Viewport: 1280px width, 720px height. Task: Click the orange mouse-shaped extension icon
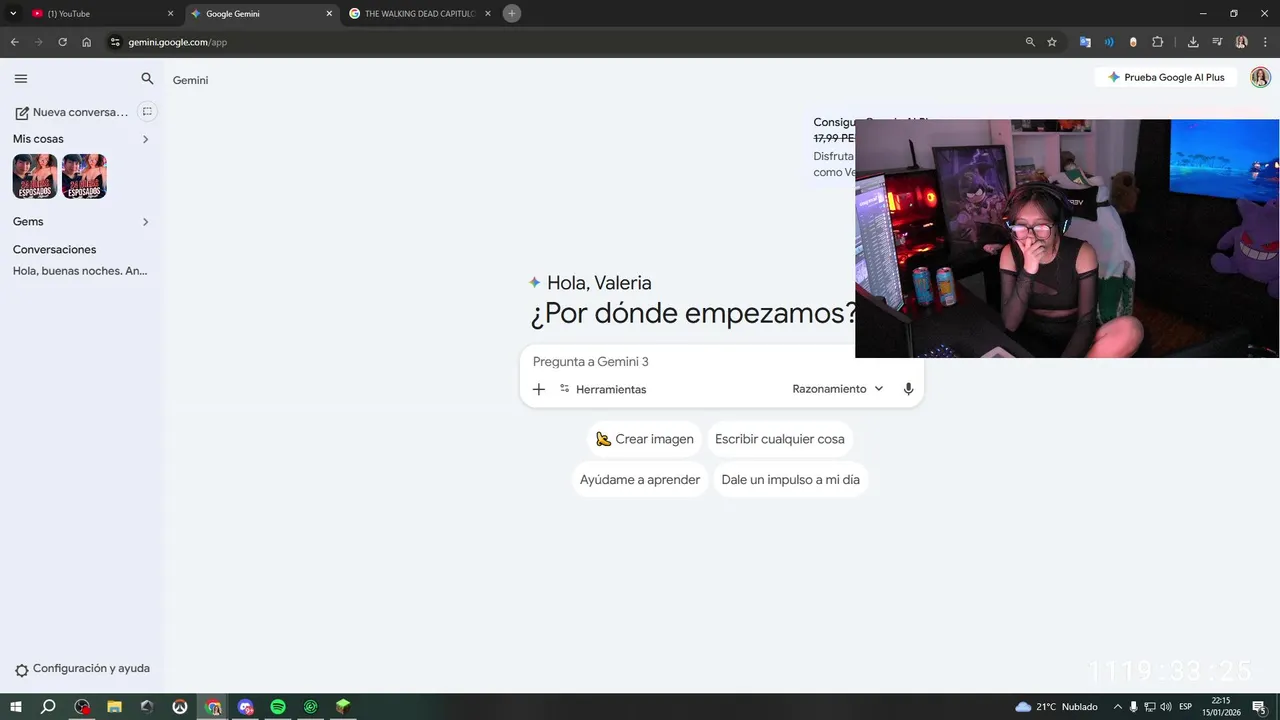click(x=1133, y=42)
